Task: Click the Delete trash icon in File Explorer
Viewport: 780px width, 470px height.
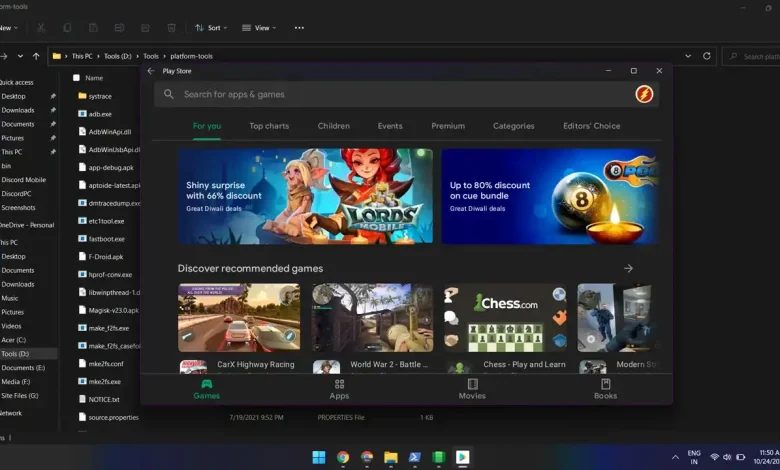Action: [x=171, y=28]
